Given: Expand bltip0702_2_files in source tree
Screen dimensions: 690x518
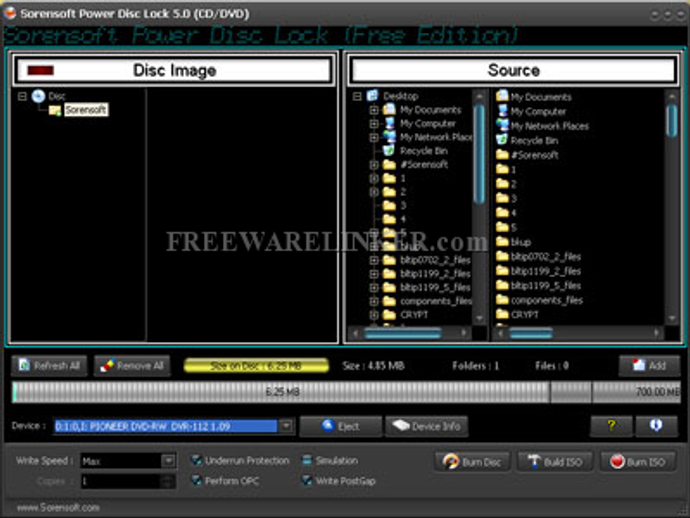Looking at the screenshot, I should point(374,260).
